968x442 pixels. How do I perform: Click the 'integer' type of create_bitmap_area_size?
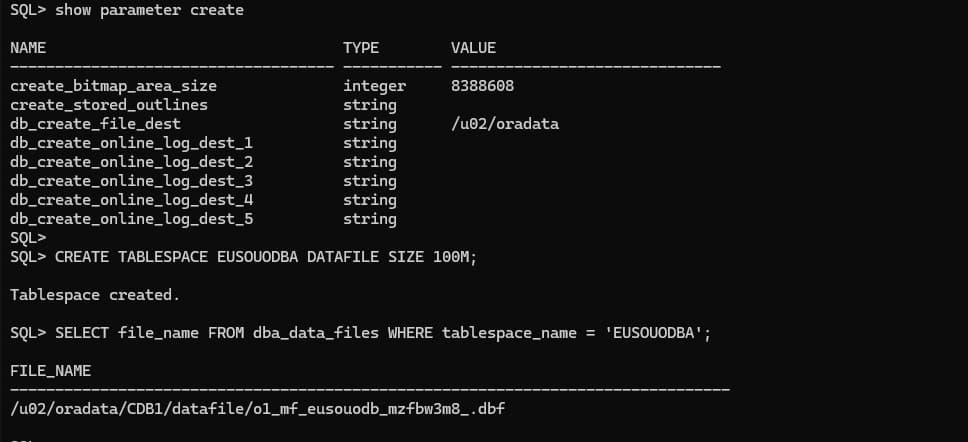pyautogui.click(x=374, y=86)
